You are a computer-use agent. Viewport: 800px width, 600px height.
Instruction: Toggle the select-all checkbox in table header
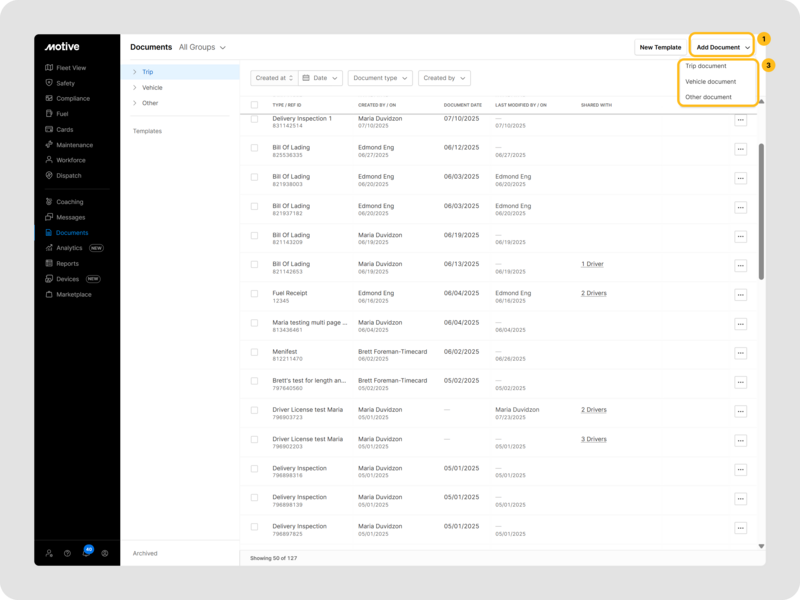tap(254, 105)
